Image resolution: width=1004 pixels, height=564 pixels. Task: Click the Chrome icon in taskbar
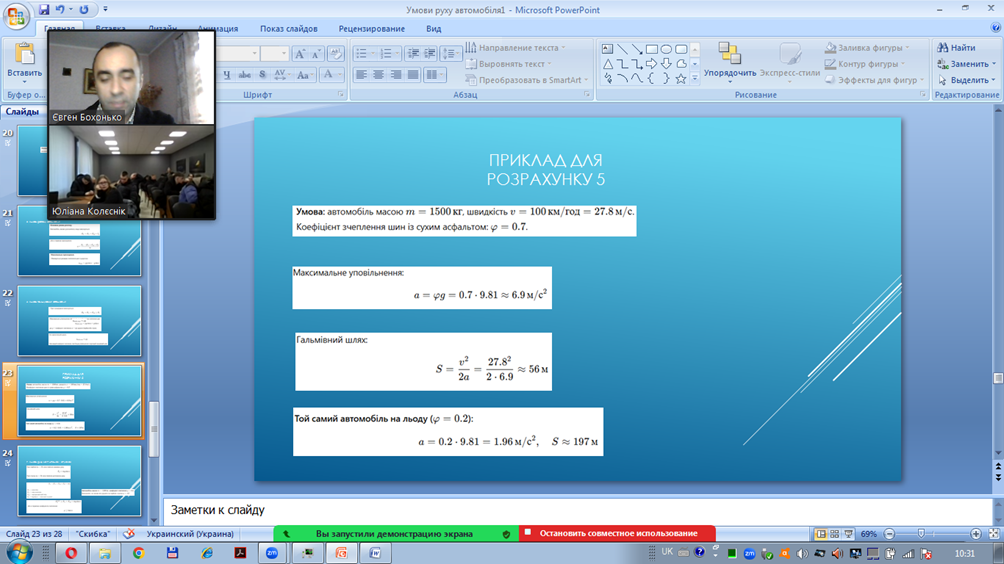click(x=138, y=553)
